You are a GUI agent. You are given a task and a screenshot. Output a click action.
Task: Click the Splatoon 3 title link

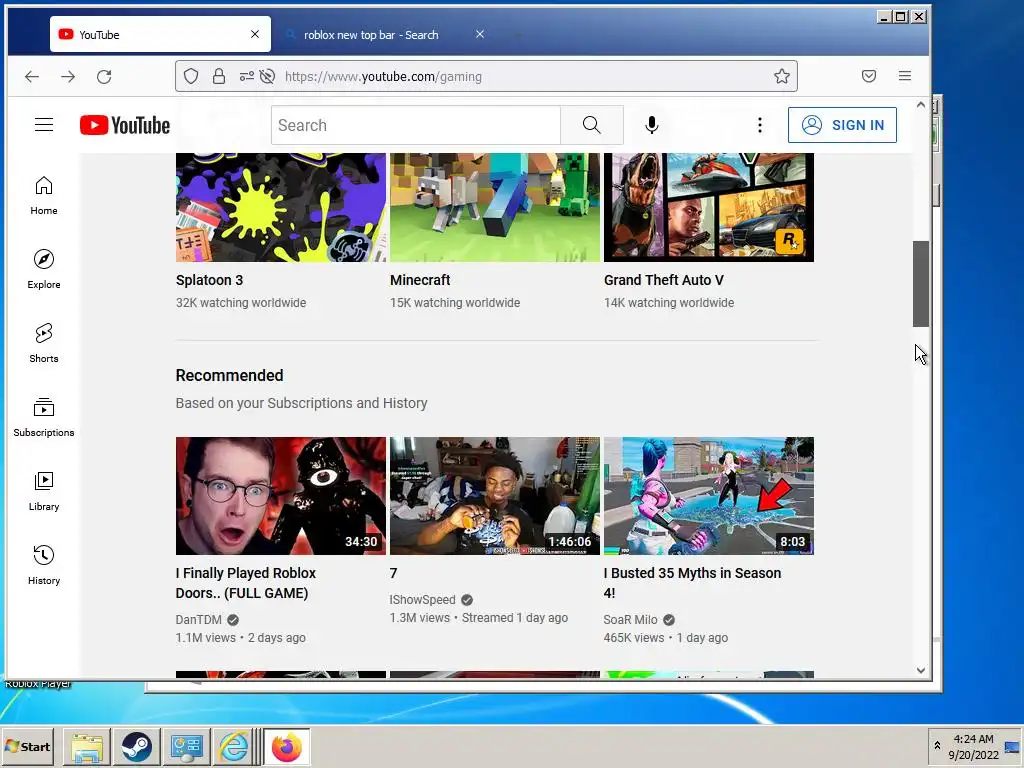(209, 280)
